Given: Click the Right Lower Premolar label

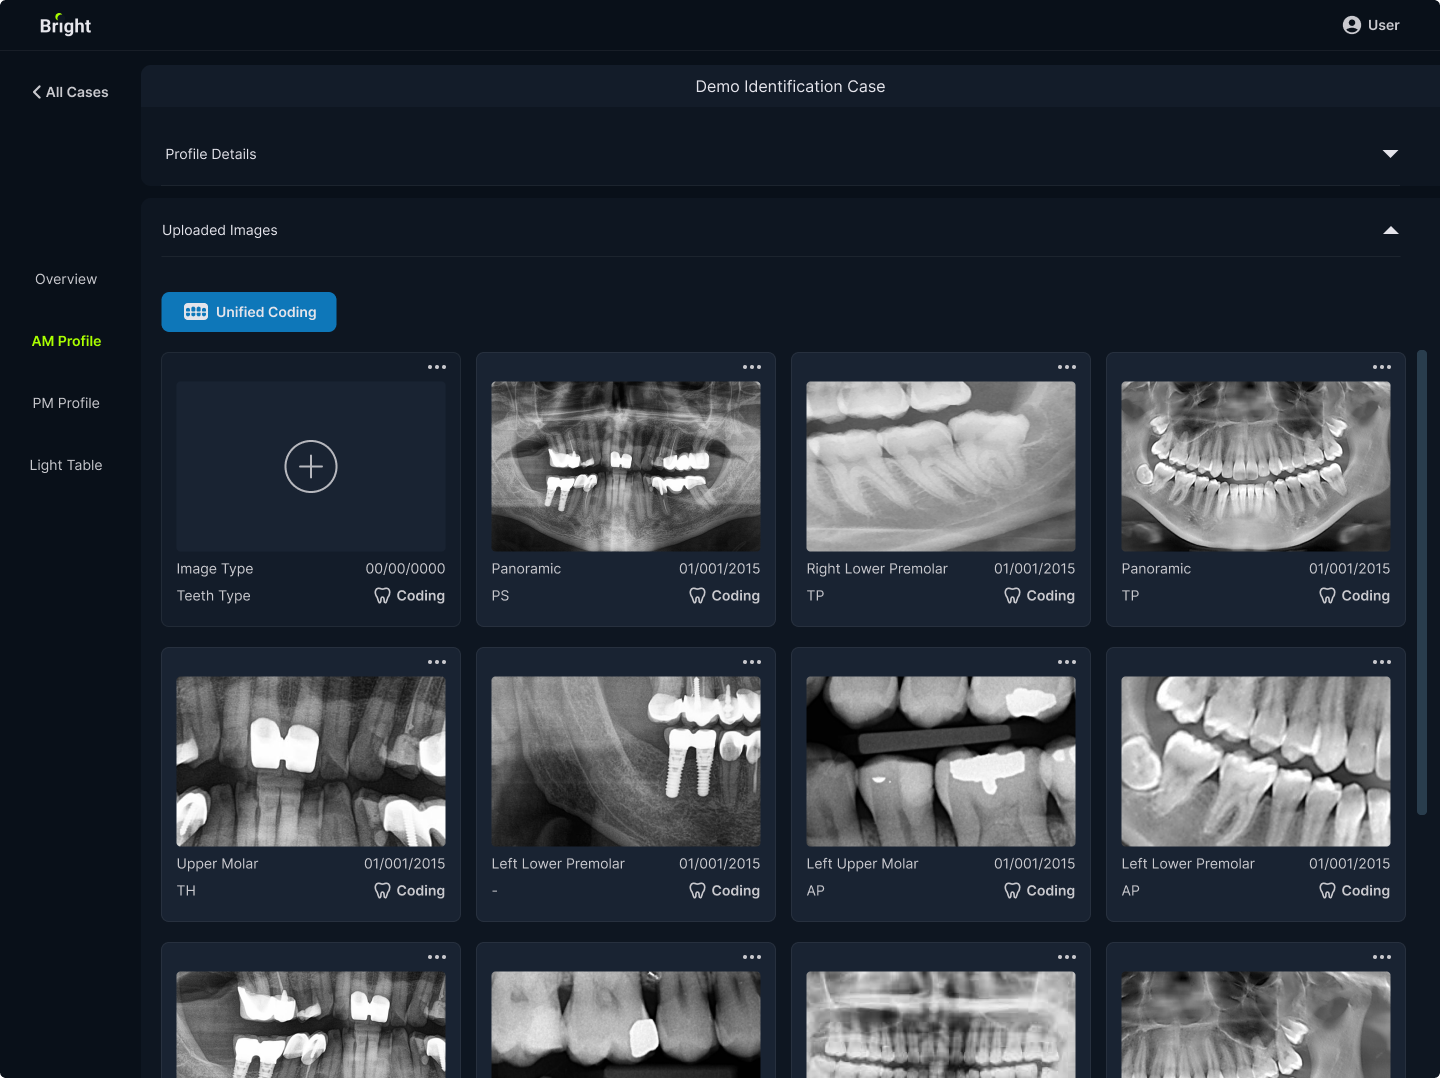Looking at the screenshot, I should 877,569.
